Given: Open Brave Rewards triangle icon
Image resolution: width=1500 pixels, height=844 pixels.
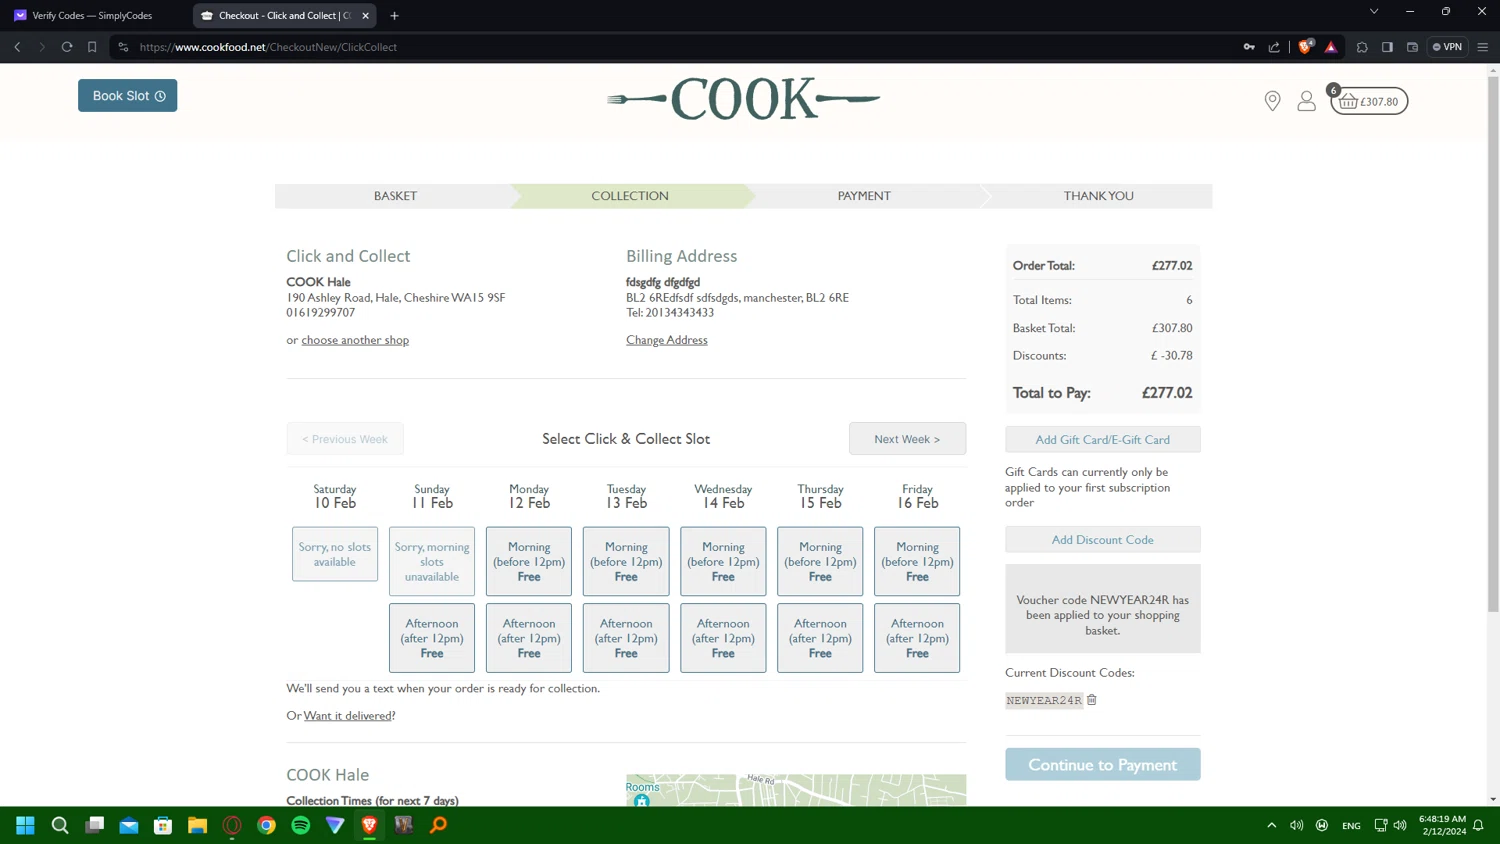Looking at the screenshot, I should [x=1331, y=47].
